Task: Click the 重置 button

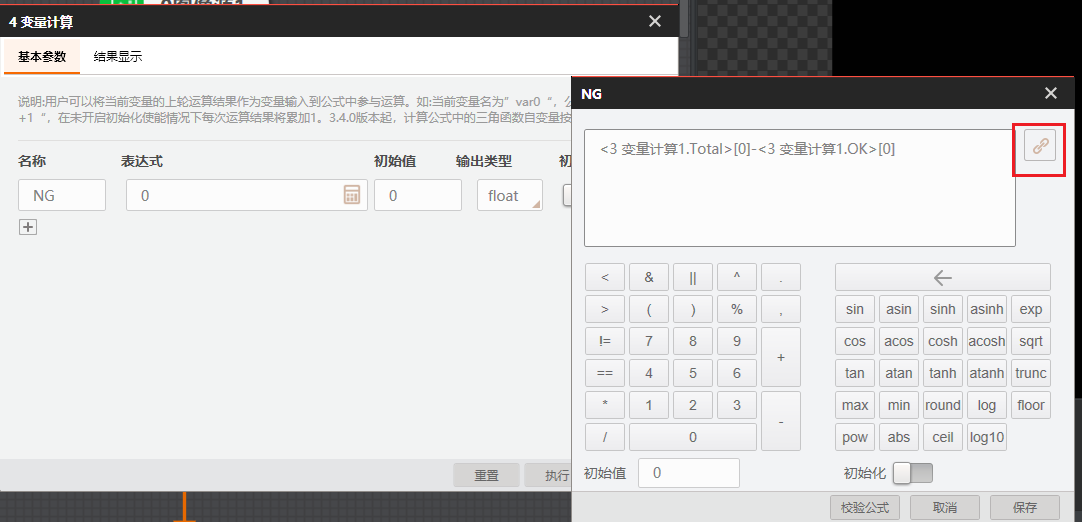Action: point(486,476)
